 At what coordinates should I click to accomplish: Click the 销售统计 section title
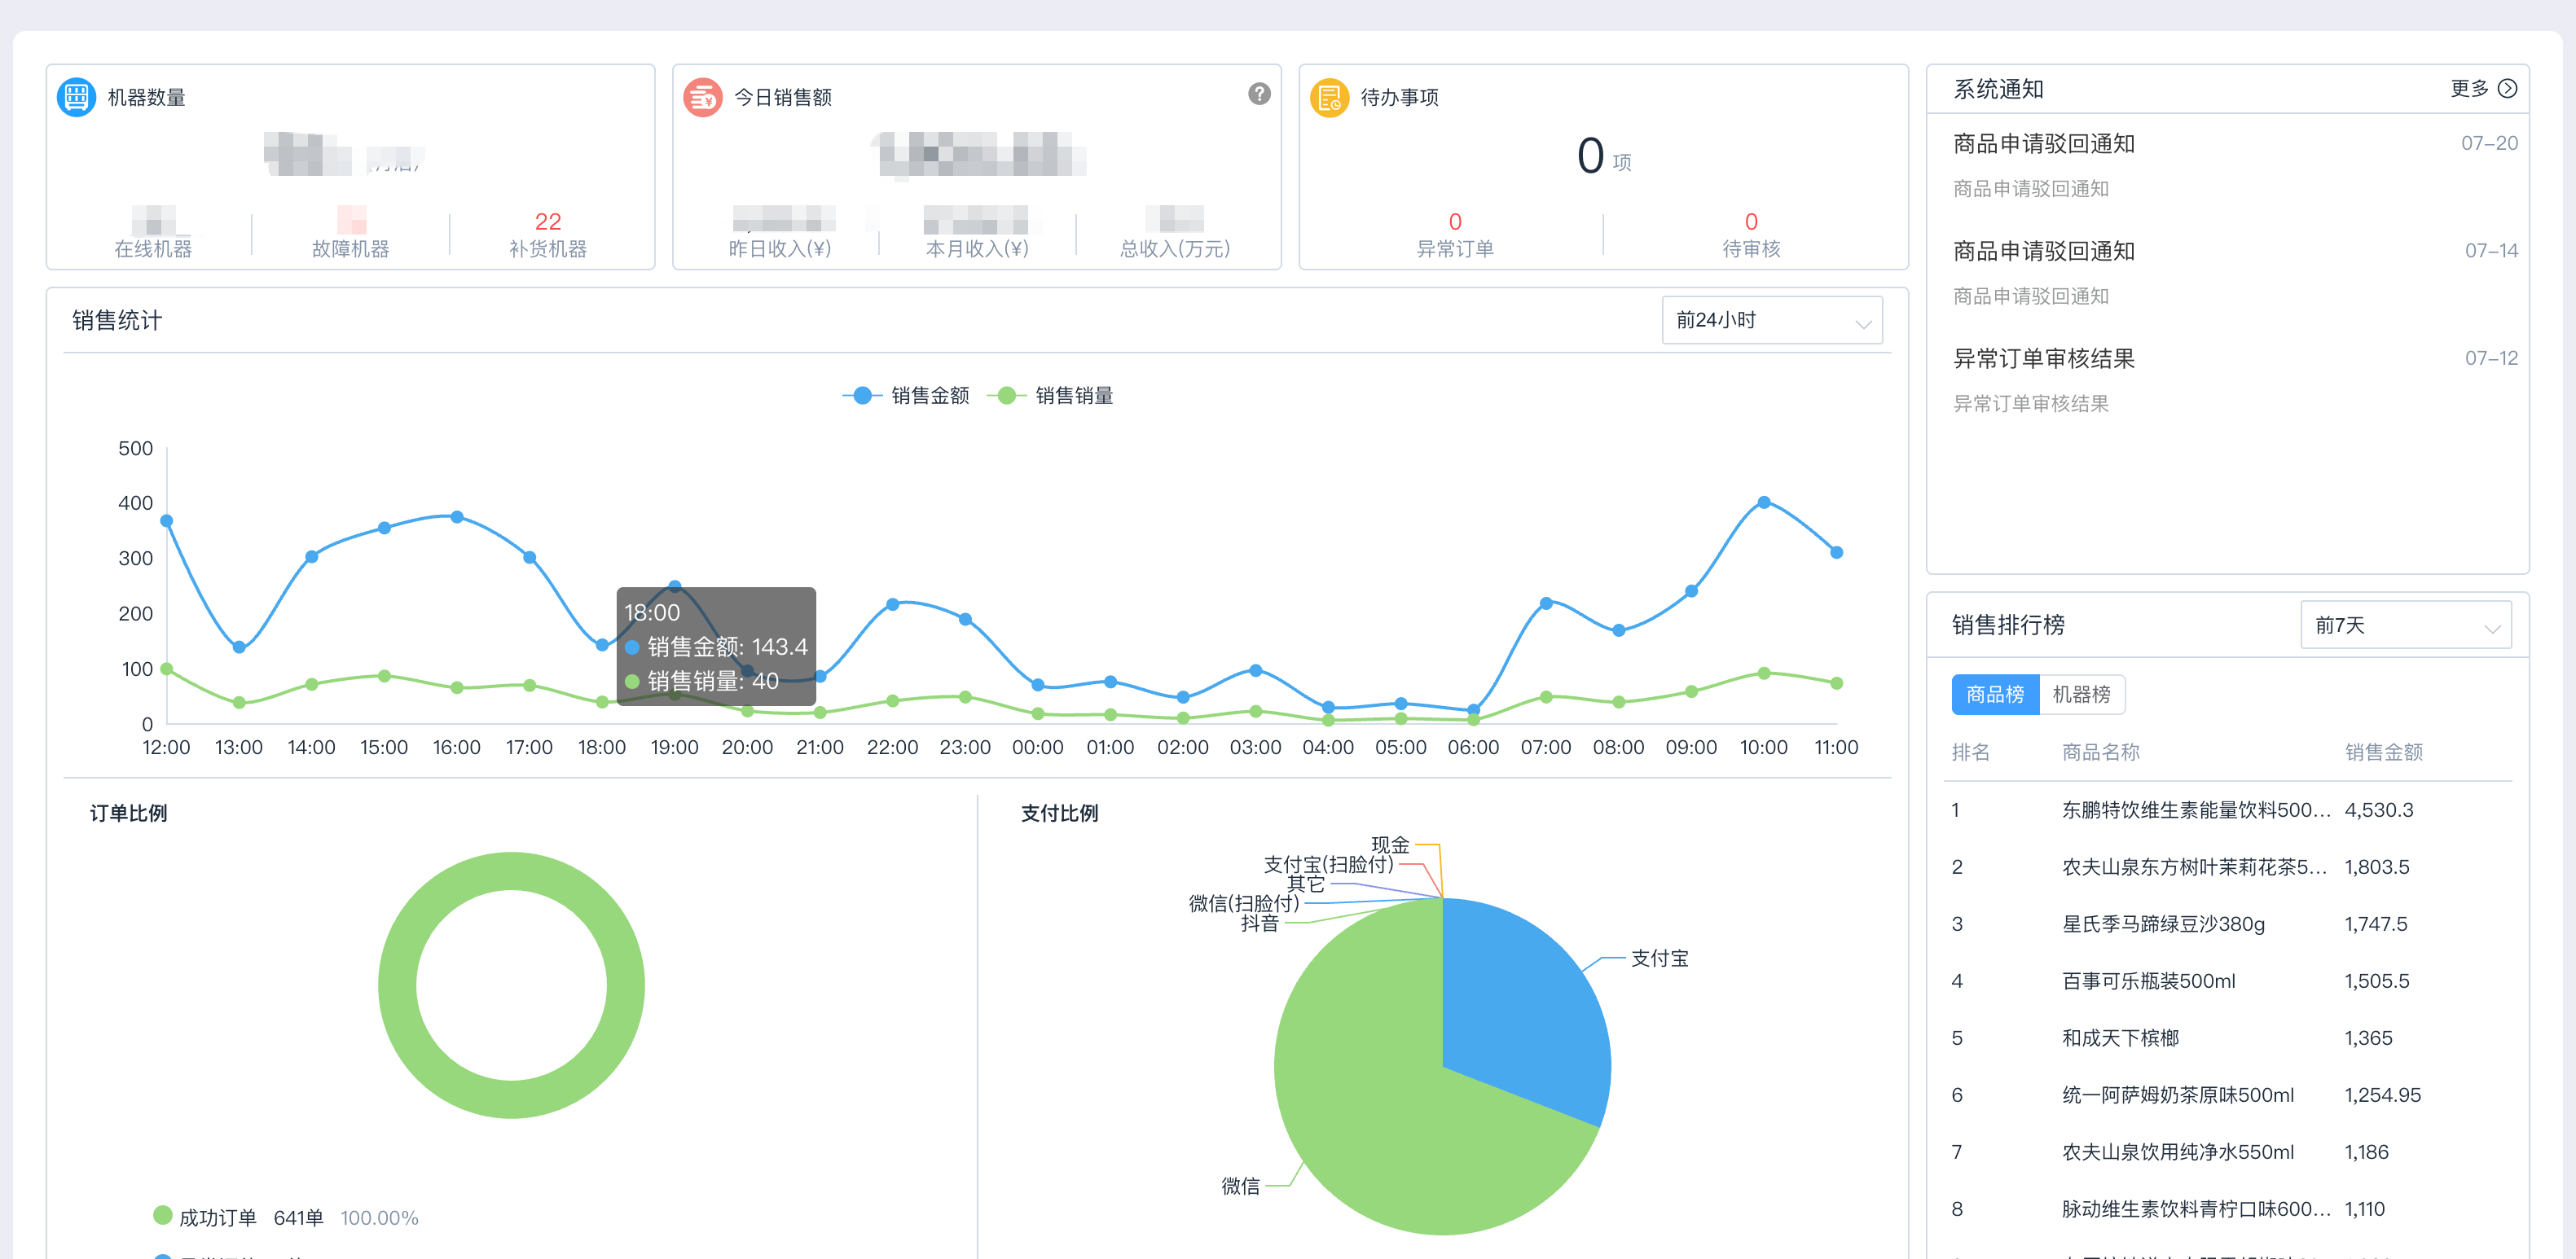click(117, 320)
